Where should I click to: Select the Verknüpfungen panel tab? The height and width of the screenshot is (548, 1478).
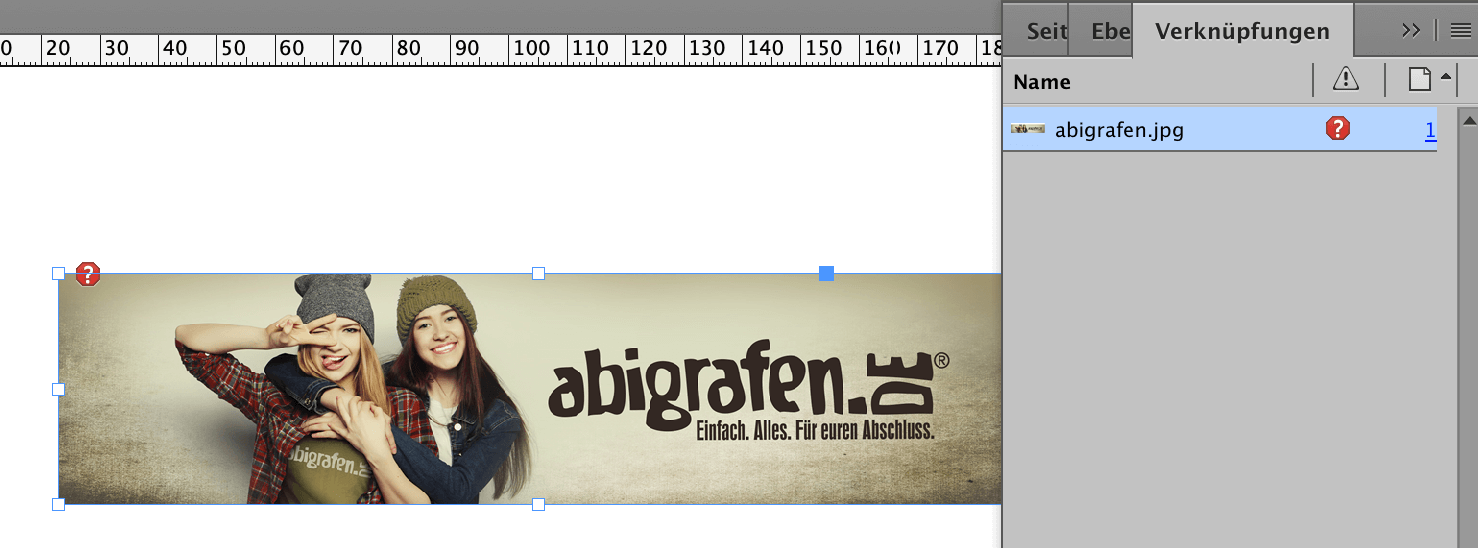(x=1242, y=31)
